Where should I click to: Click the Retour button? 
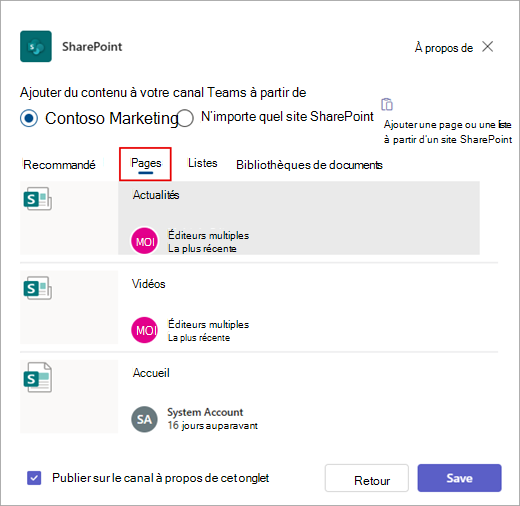pos(367,478)
